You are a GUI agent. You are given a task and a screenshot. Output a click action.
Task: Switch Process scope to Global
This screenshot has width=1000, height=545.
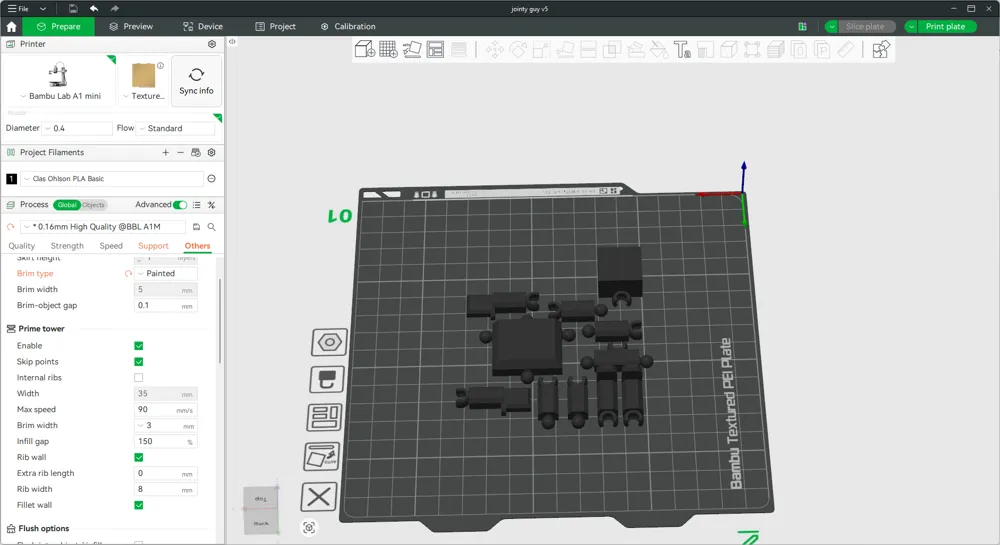click(x=67, y=205)
